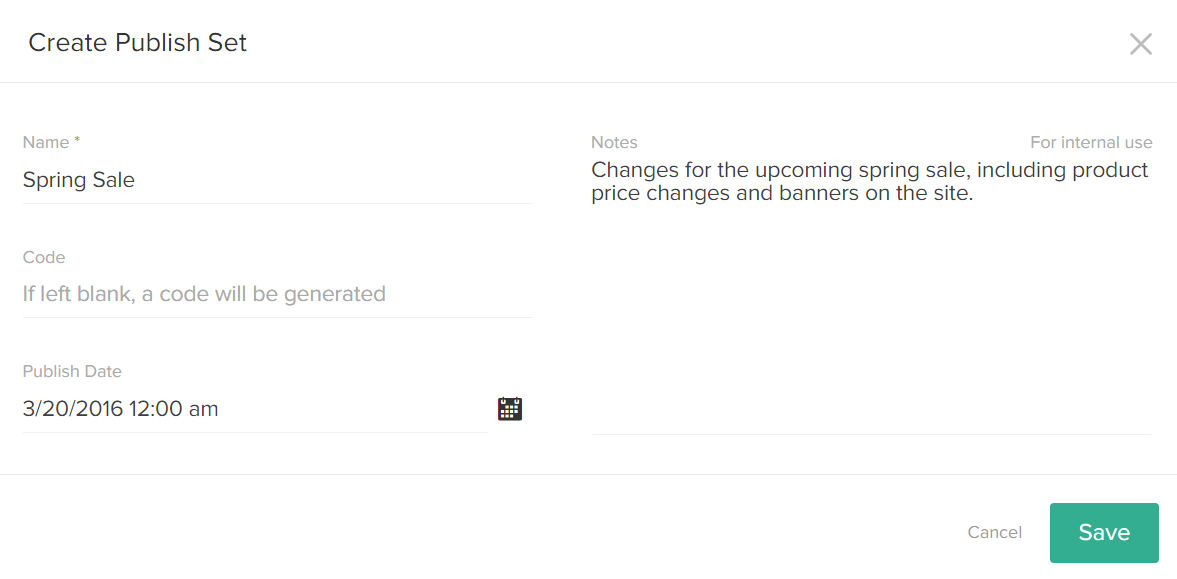
Task: Click the date value 3/20/2016 12:00 am
Action: pyautogui.click(x=120, y=408)
